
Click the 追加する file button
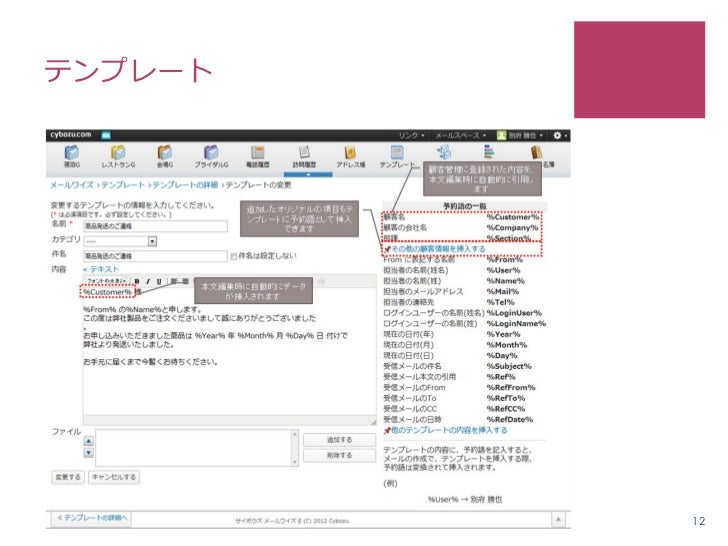coord(339,440)
